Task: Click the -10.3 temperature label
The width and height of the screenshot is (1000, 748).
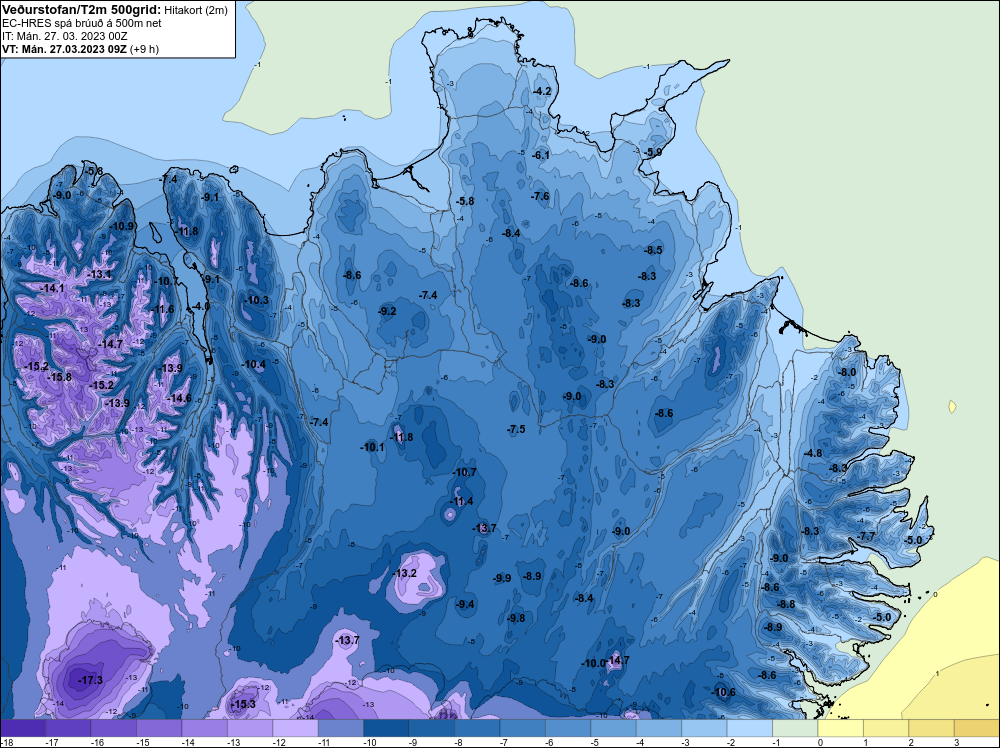Action: 256,300
